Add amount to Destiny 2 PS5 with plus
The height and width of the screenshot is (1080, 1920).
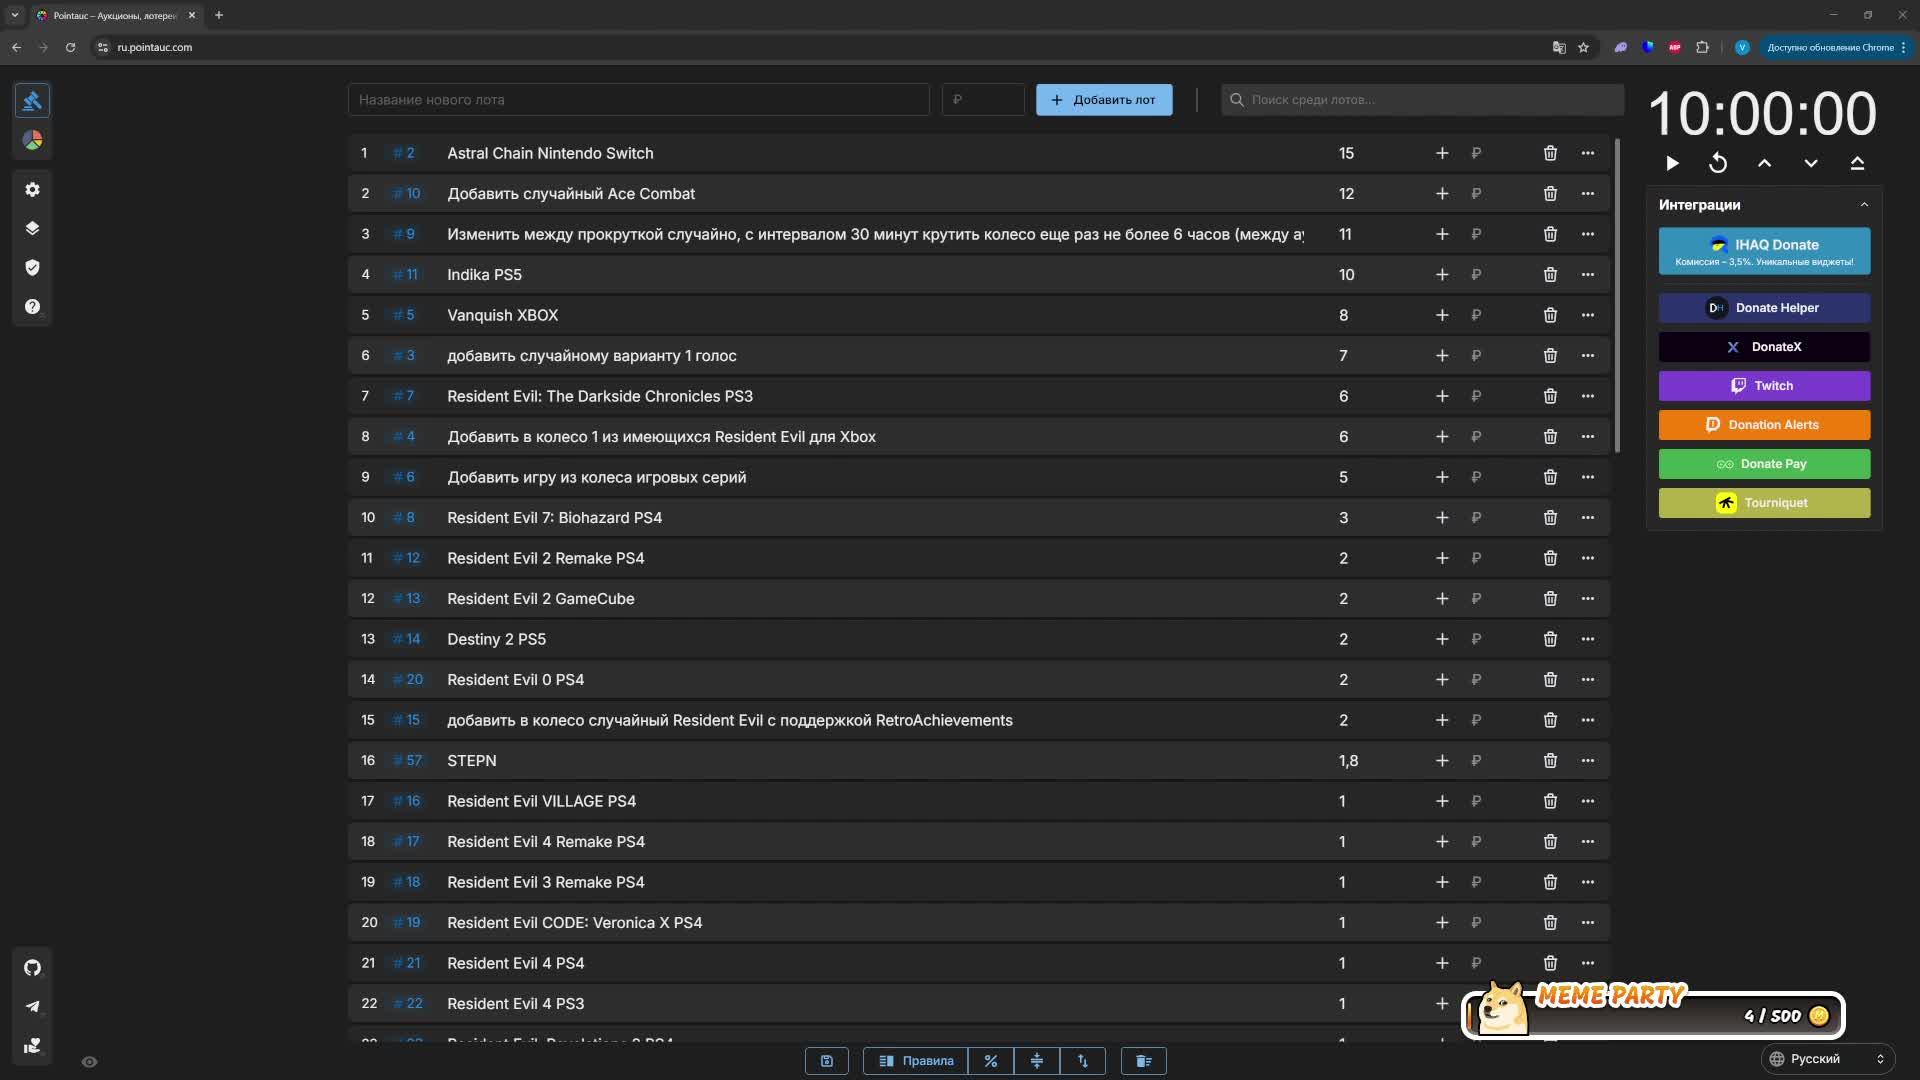(1442, 639)
